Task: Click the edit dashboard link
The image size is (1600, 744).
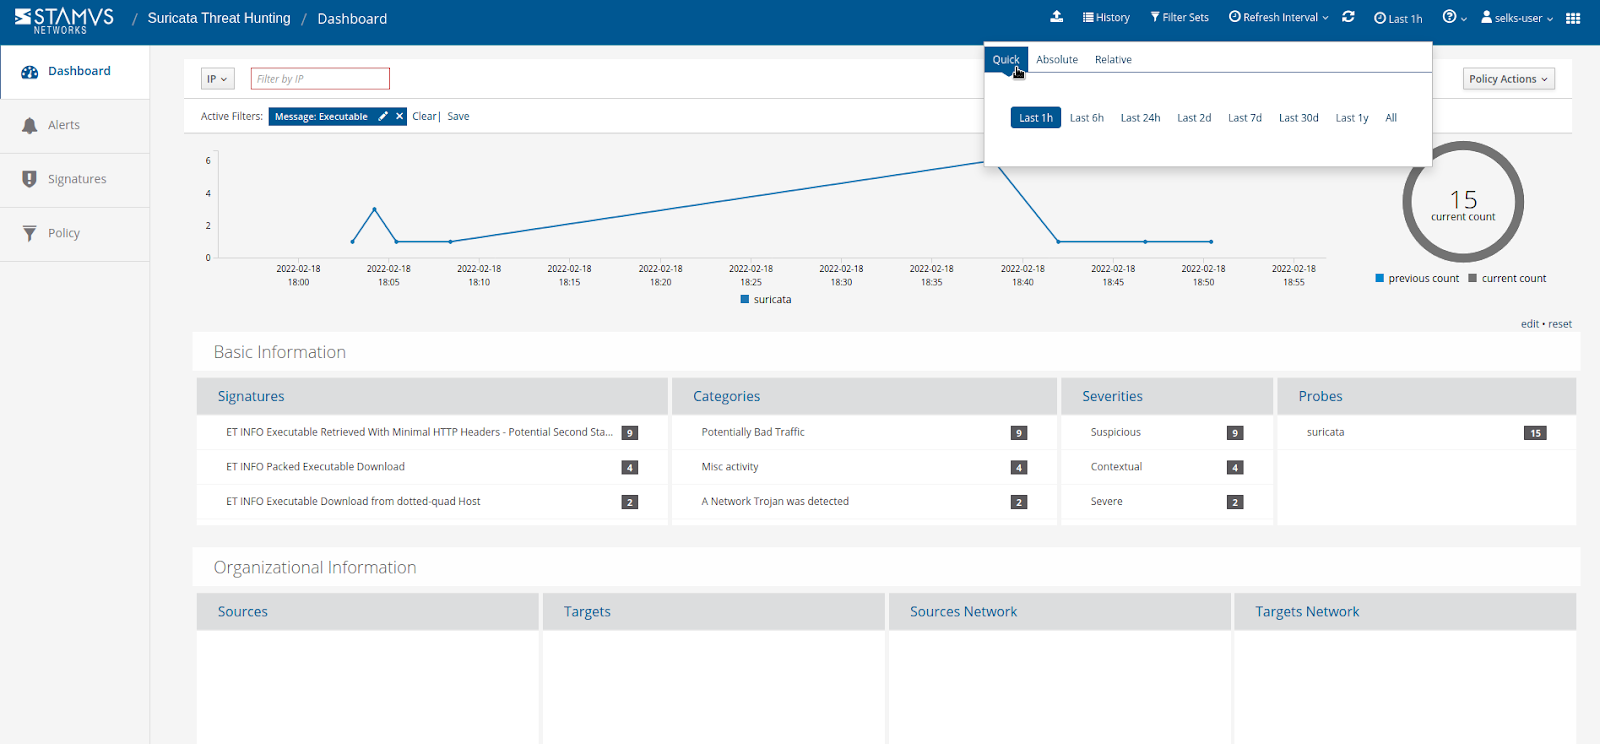Action: [1530, 324]
